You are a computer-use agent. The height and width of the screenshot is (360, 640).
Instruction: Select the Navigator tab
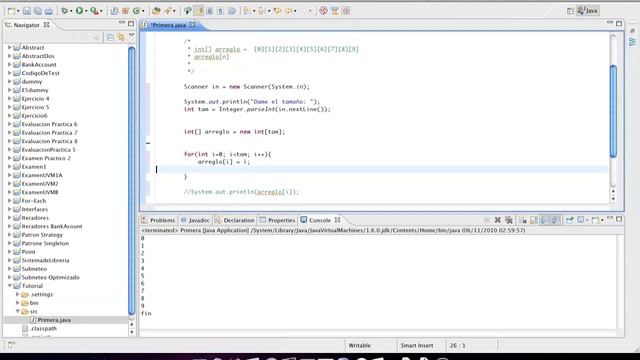(x=27, y=25)
